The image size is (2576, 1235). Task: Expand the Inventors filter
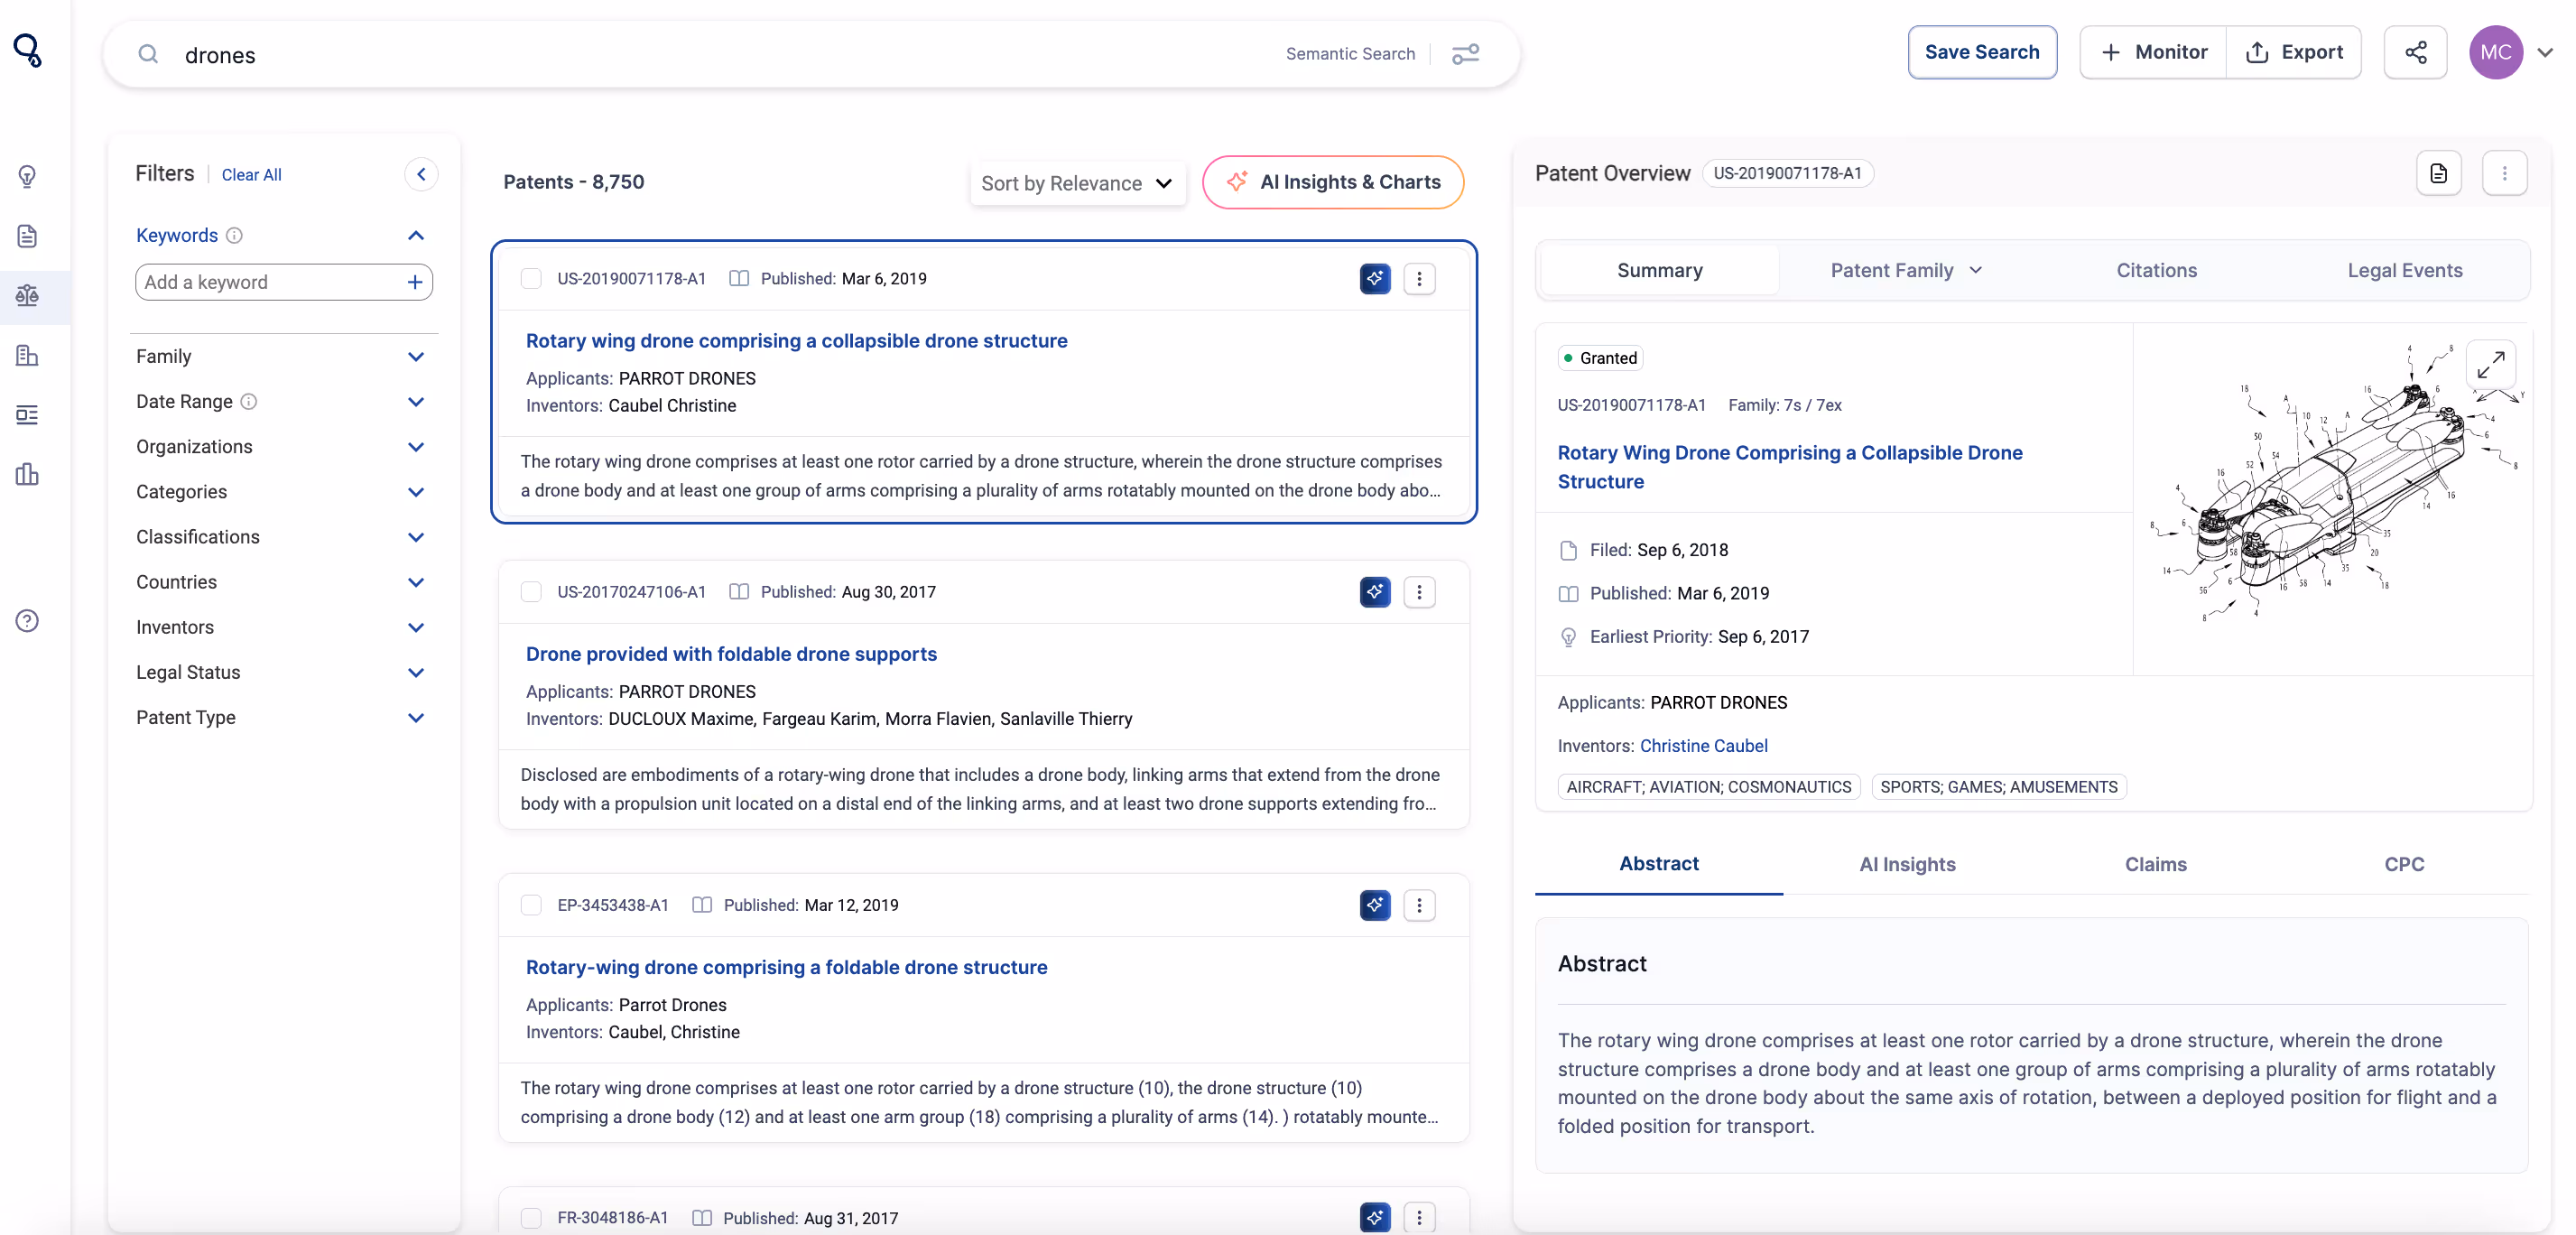coord(416,627)
